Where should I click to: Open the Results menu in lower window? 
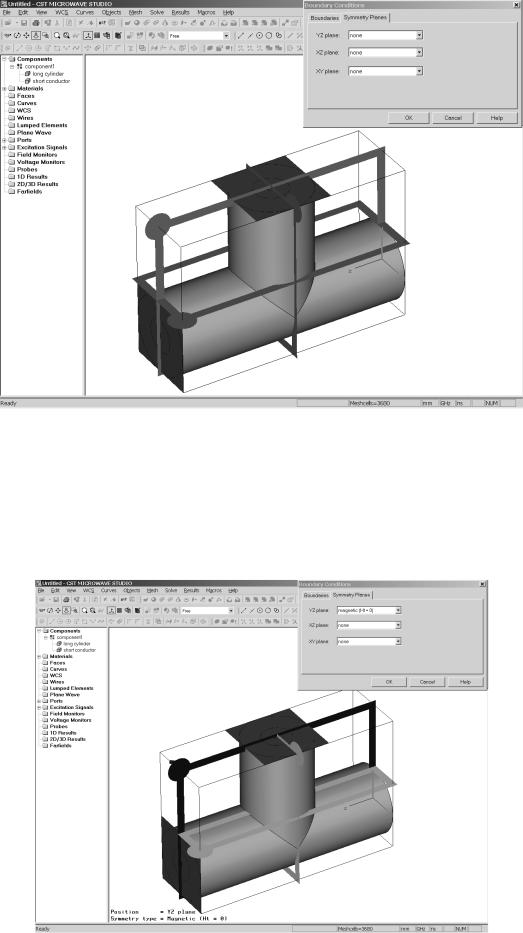[192, 590]
